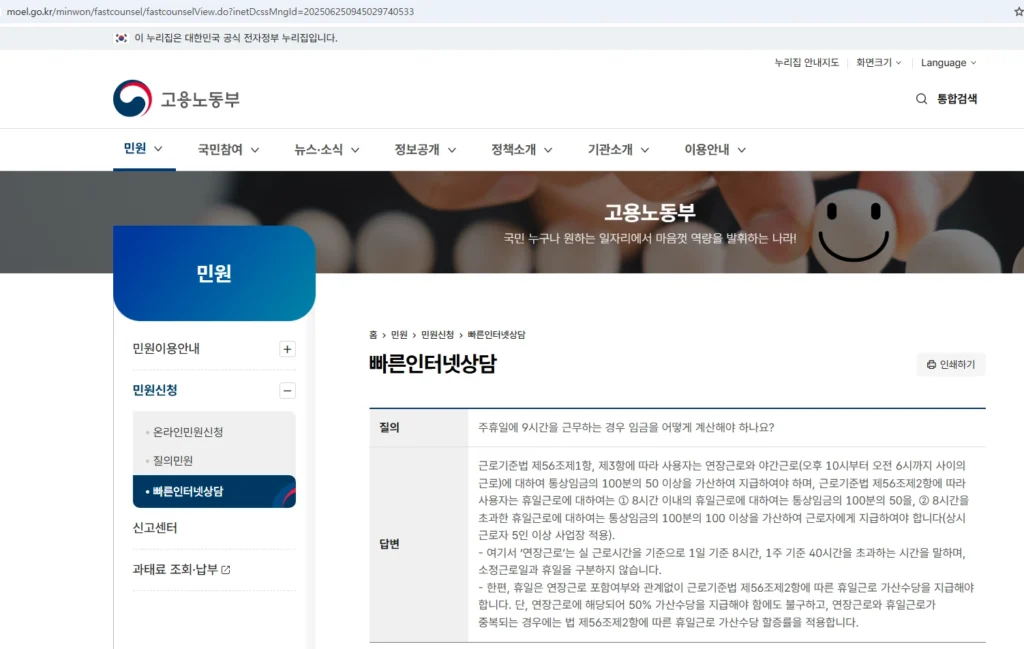Click the printer icon on 인쇄하기

[x=931, y=365]
